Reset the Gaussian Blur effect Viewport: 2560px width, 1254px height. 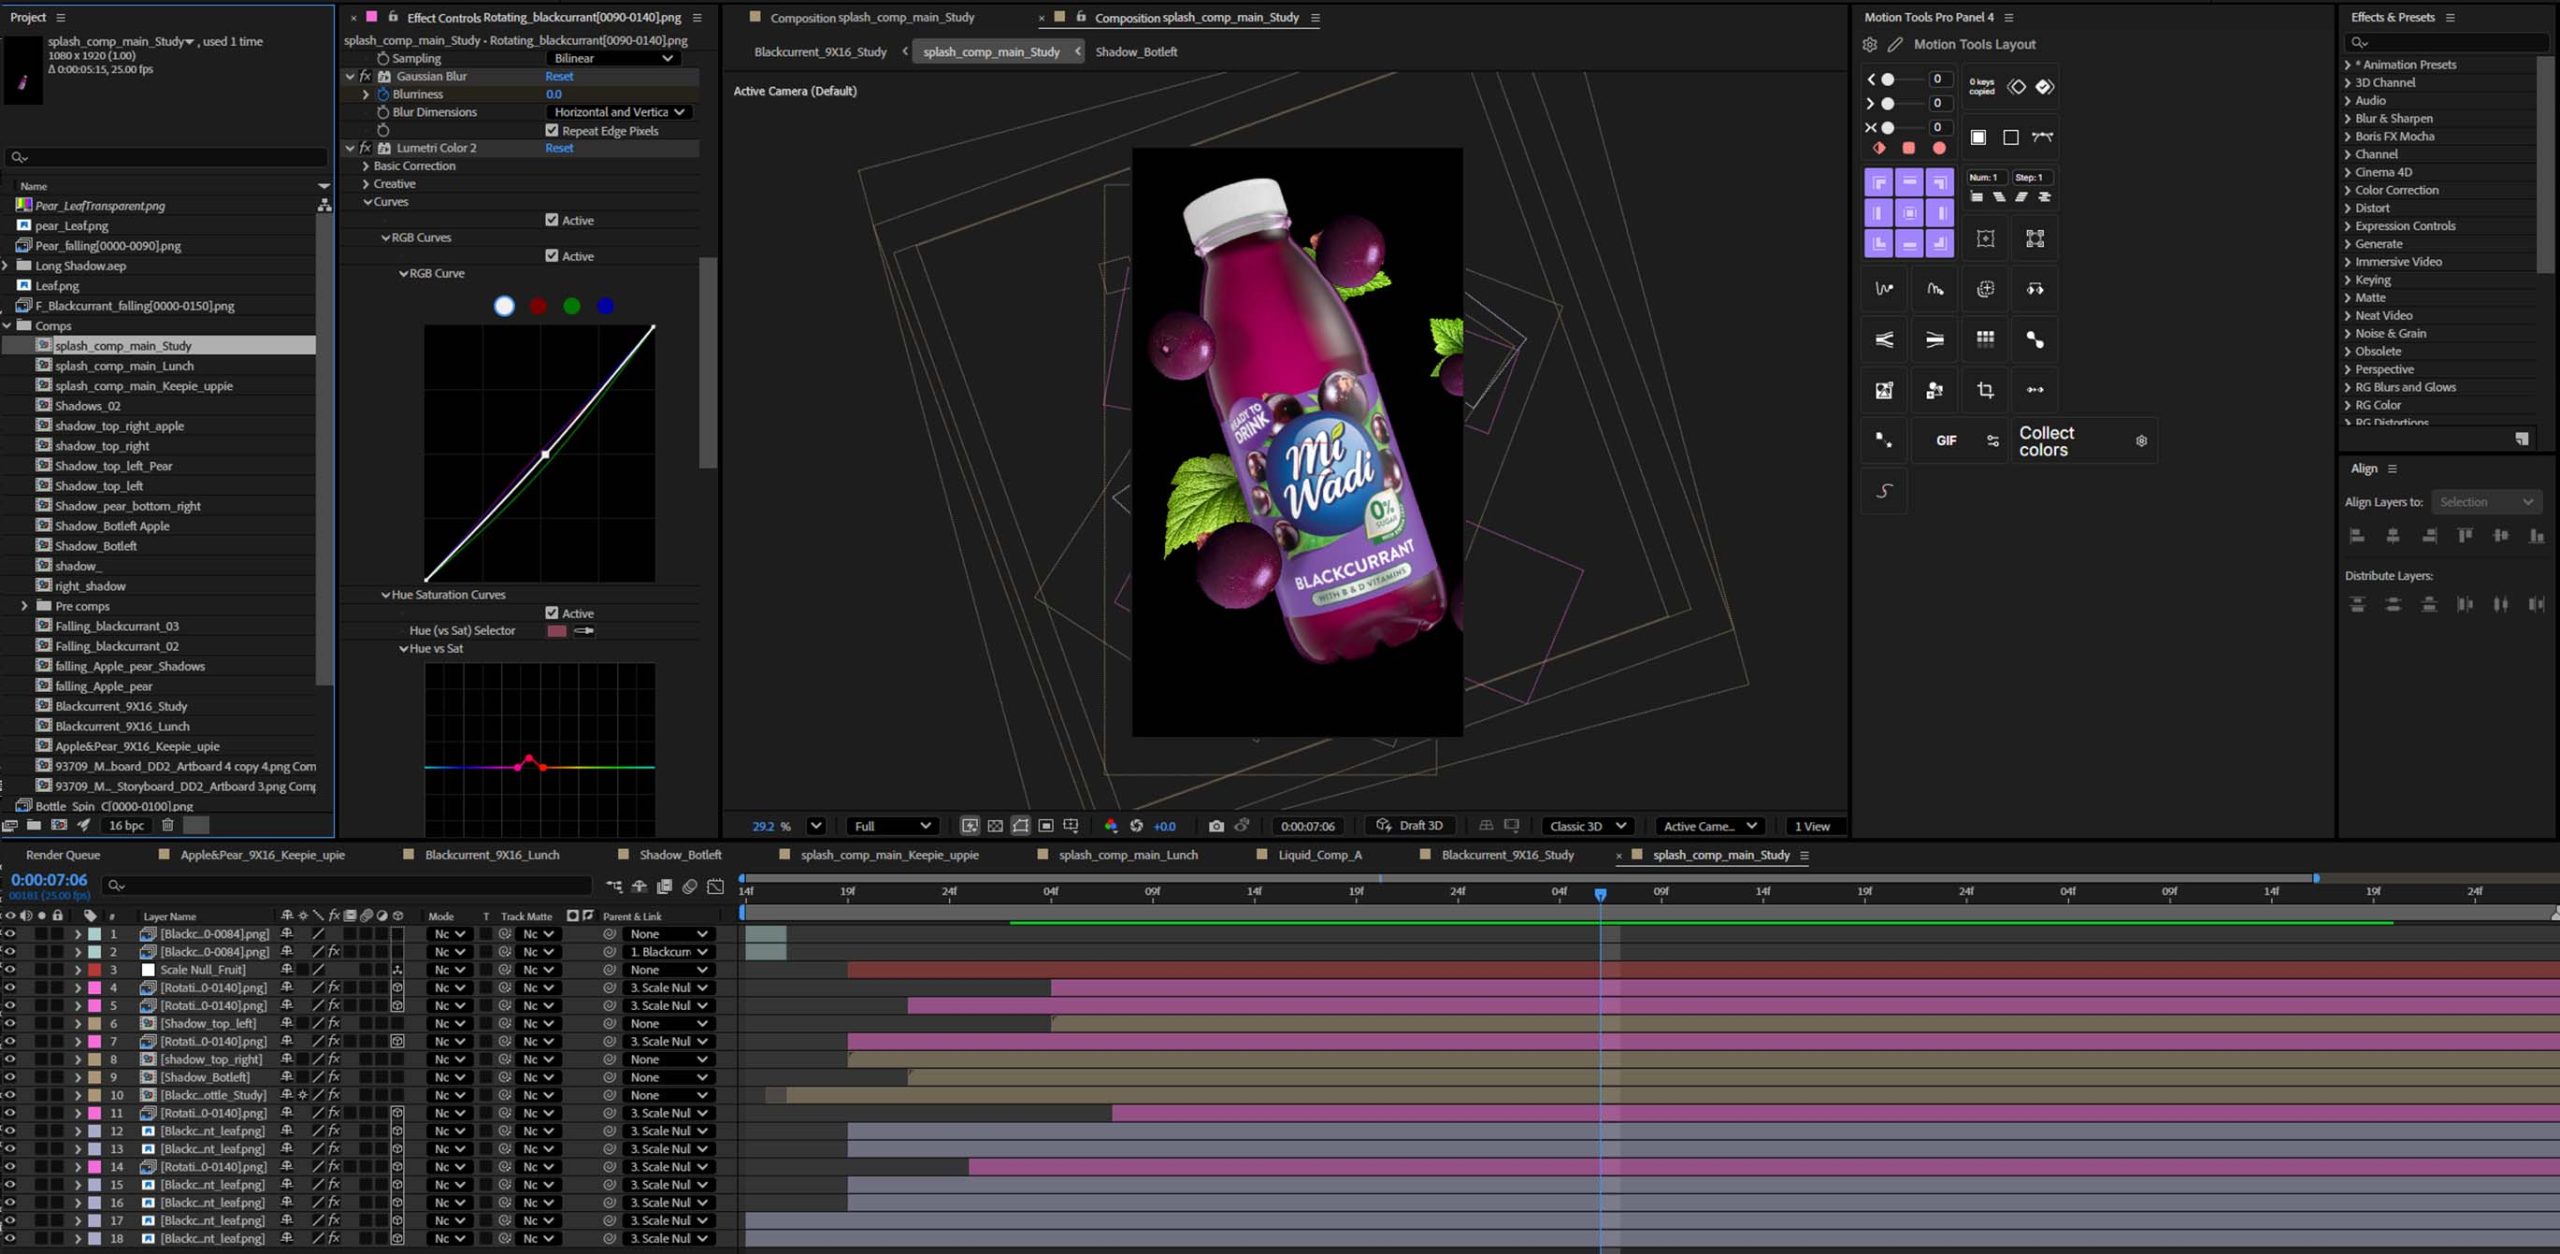(x=559, y=76)
